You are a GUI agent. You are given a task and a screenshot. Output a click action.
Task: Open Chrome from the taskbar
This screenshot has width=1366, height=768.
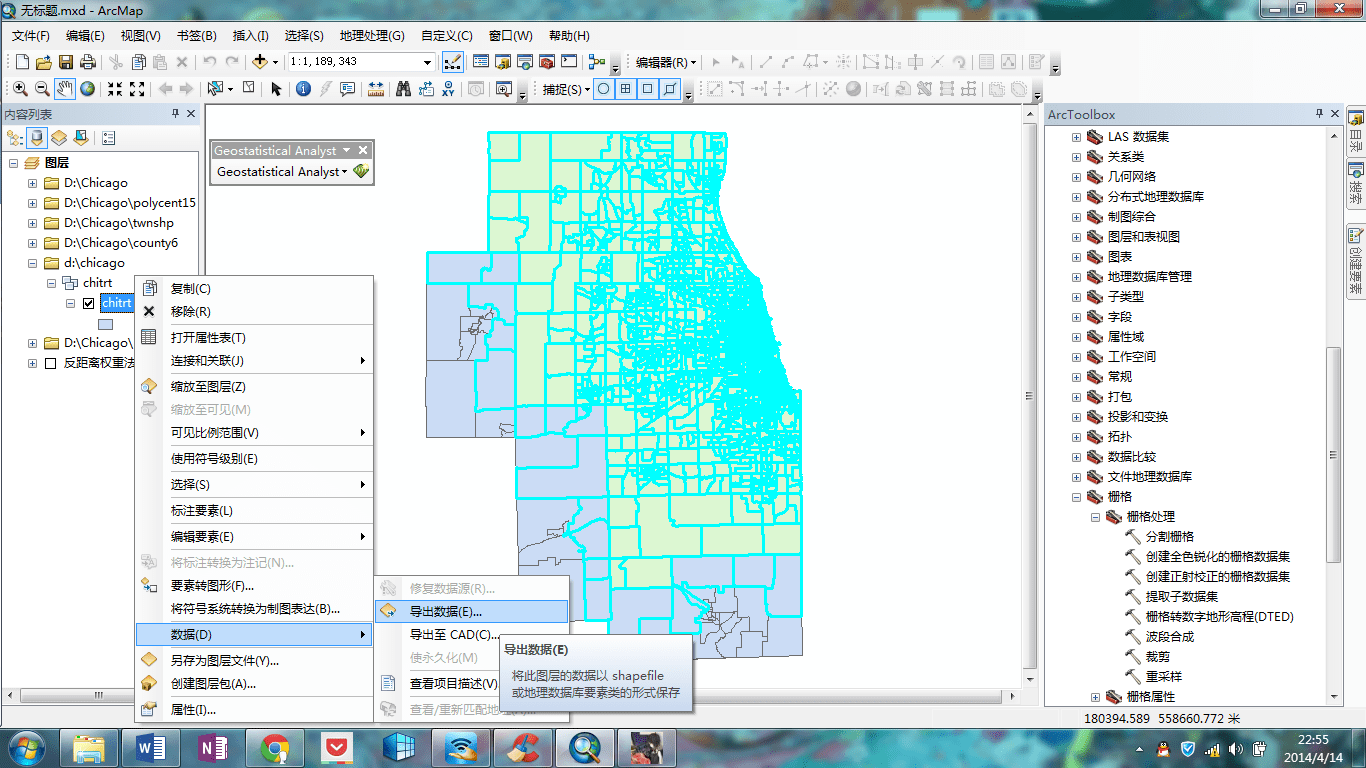click(x=275, y=747)
